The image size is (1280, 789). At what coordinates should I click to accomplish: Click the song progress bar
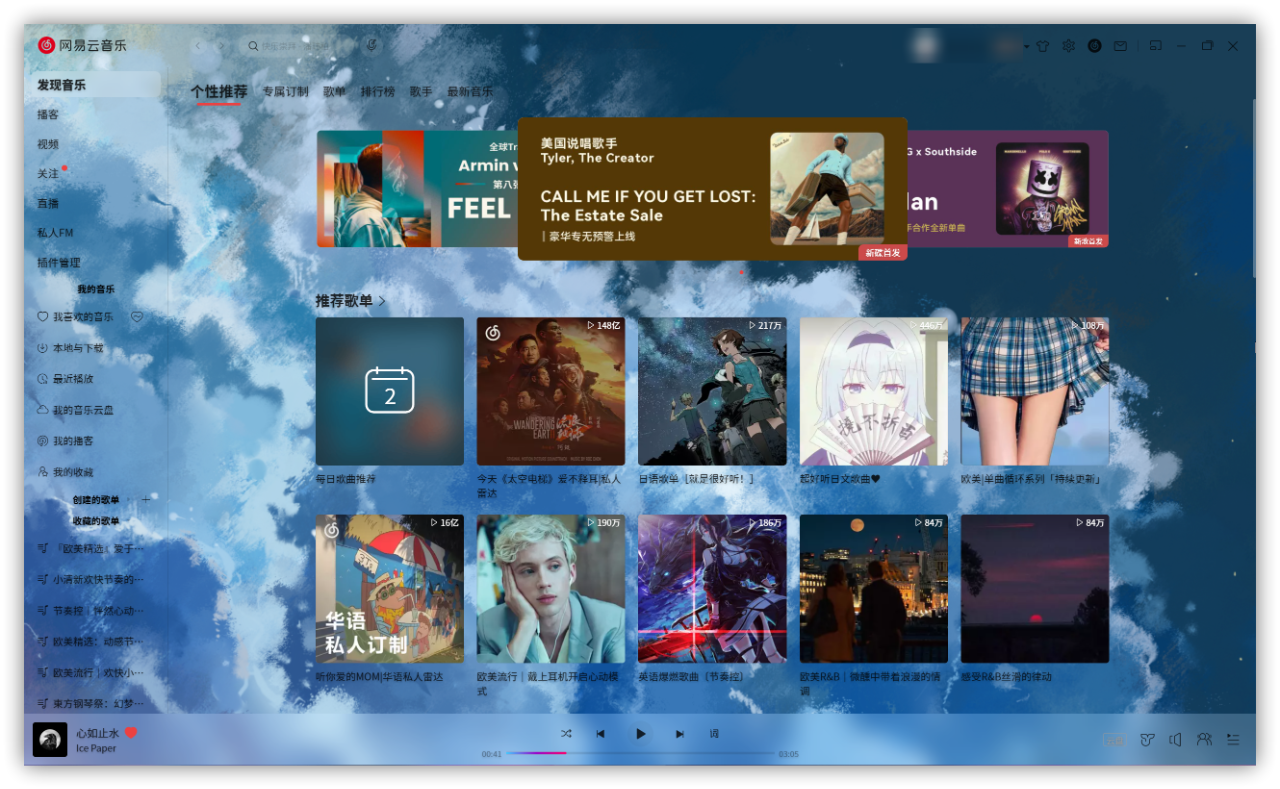(x=640, y=753)
